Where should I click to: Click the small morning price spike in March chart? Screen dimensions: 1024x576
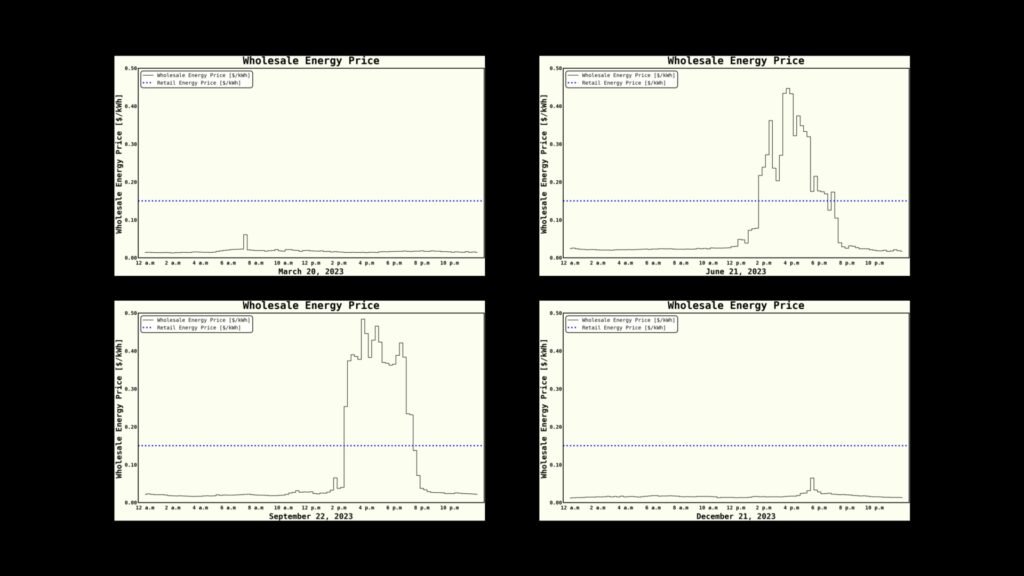coord(245,237)
